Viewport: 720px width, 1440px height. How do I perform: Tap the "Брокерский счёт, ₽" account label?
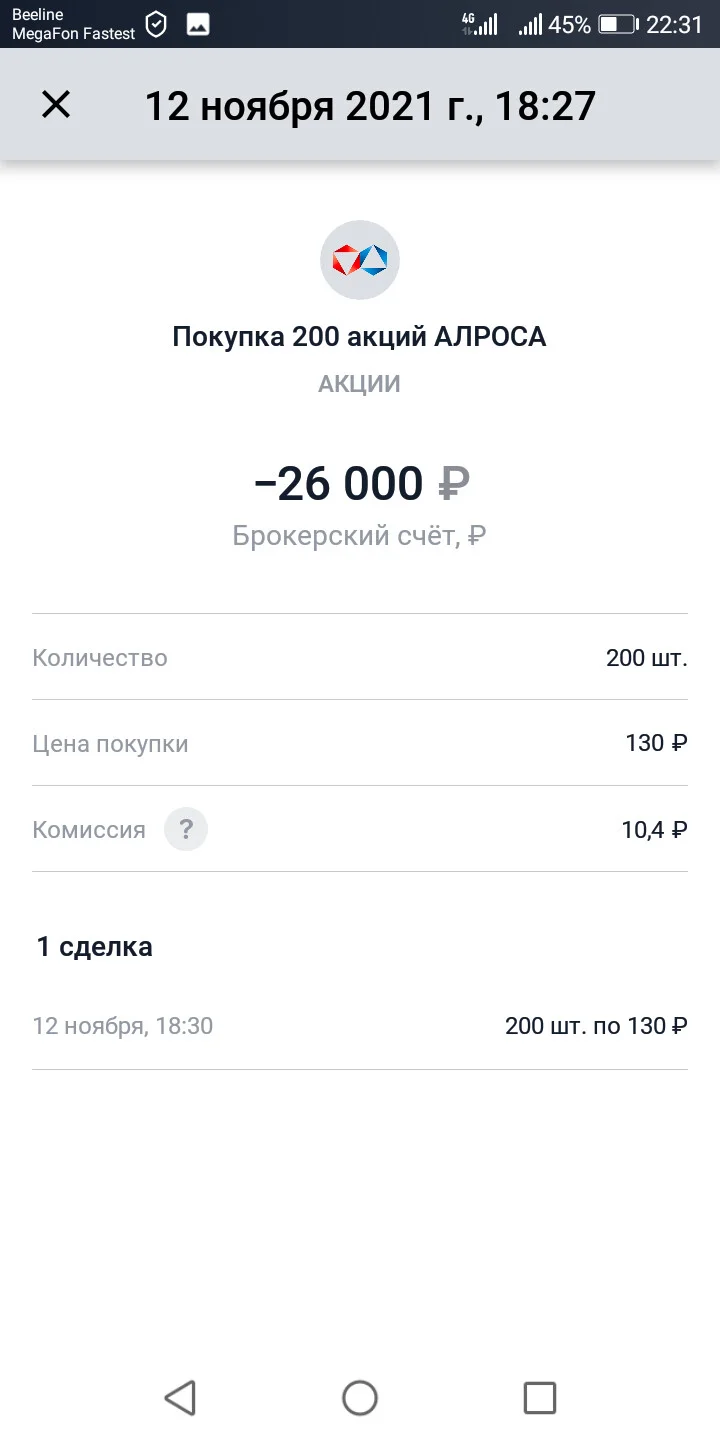point(360,536)
